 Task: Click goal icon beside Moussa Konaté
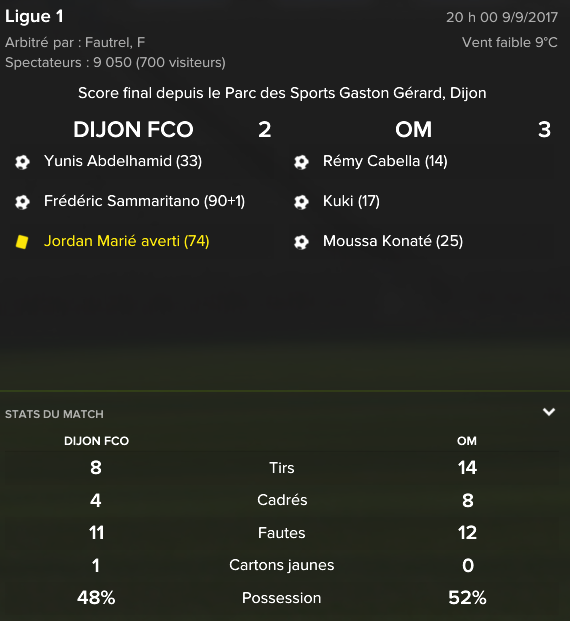click(x=301, y=242)
